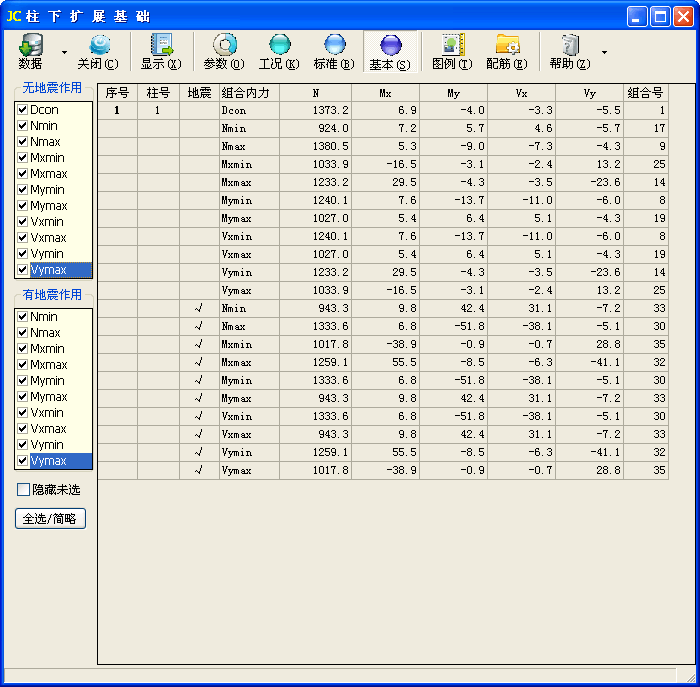Toggle Vxmin checkbox in 无地震作用 list
This screenshot has height=687, width=700.
click(22, 221)
